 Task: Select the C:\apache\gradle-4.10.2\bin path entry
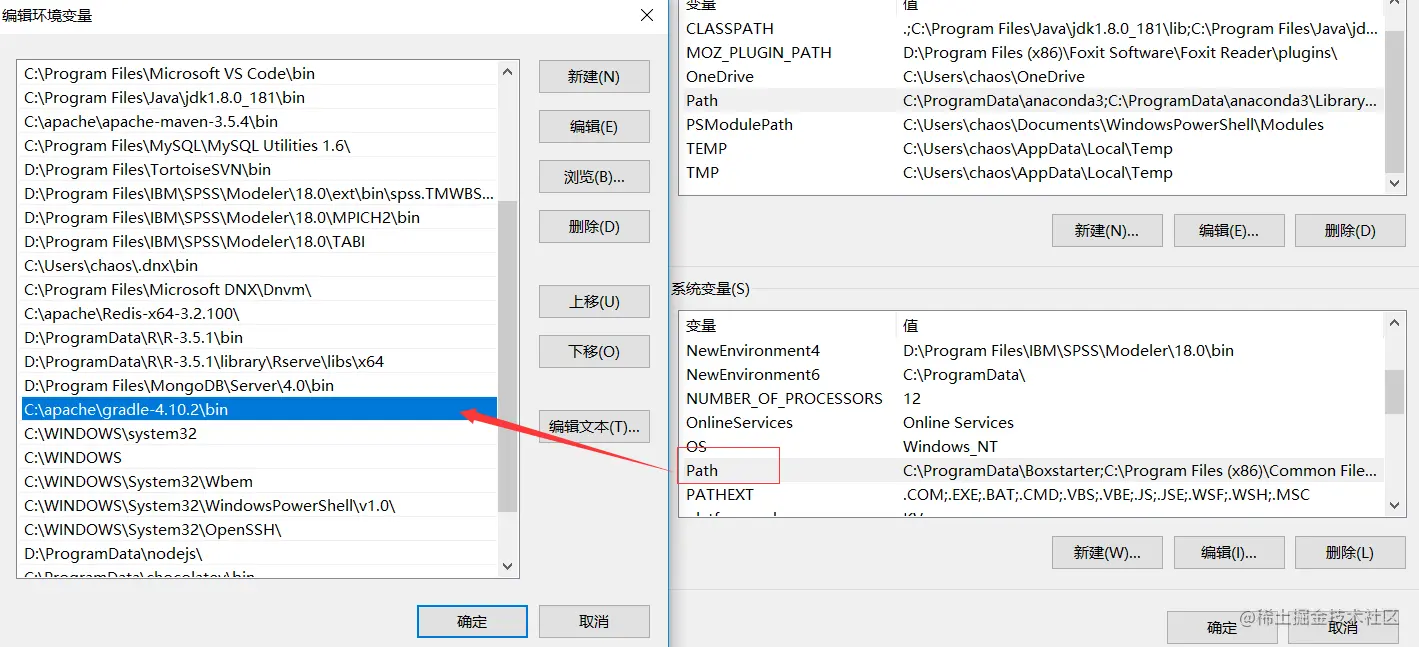click(259, 409)
